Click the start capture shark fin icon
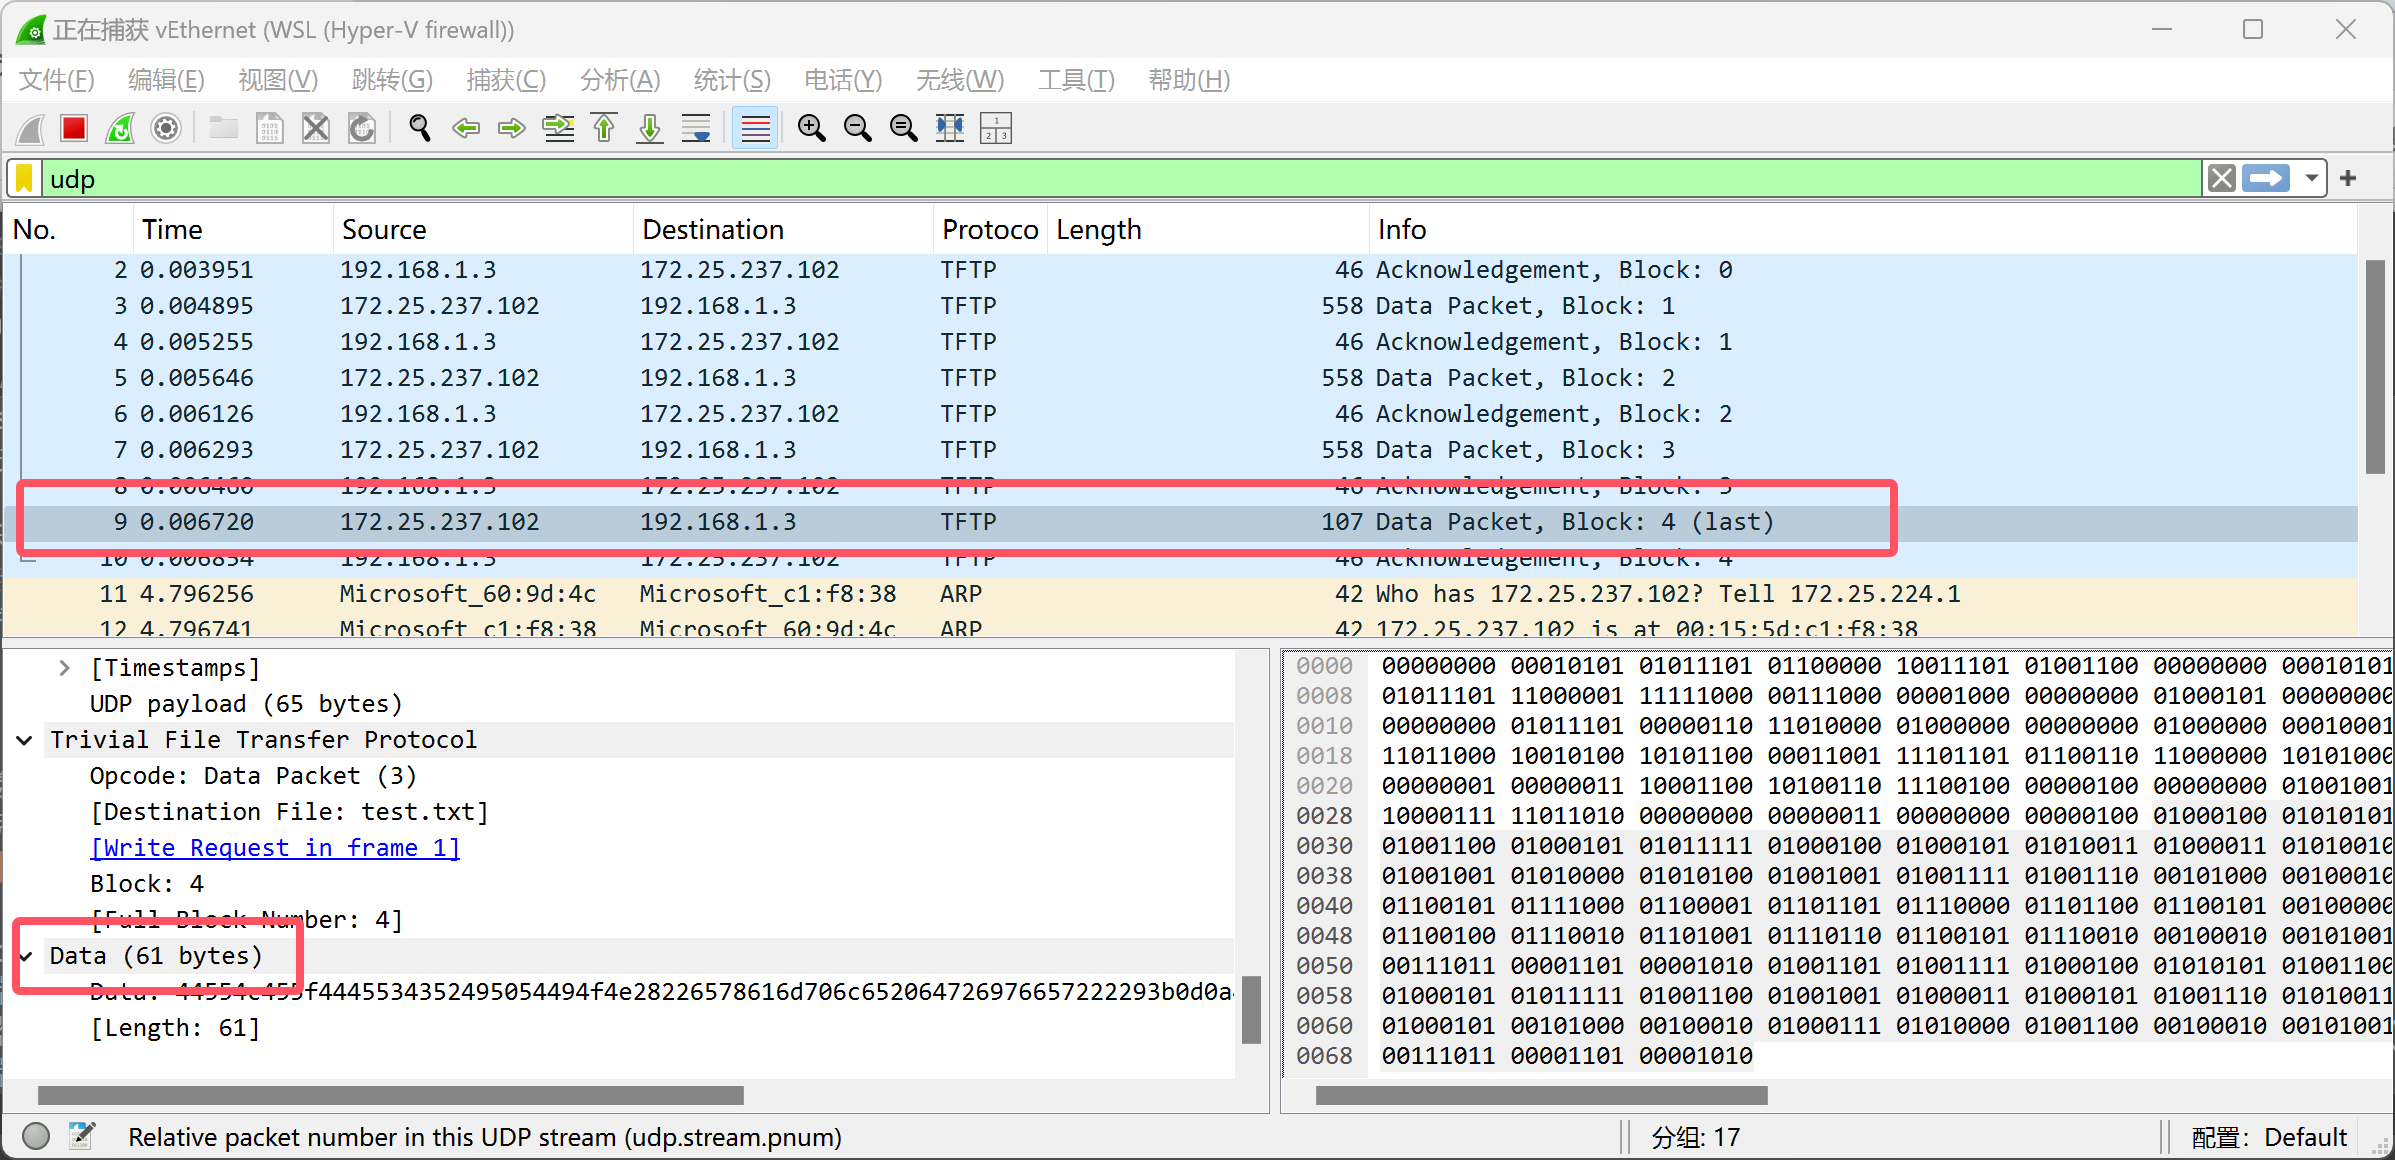 [x=31, y=128]
